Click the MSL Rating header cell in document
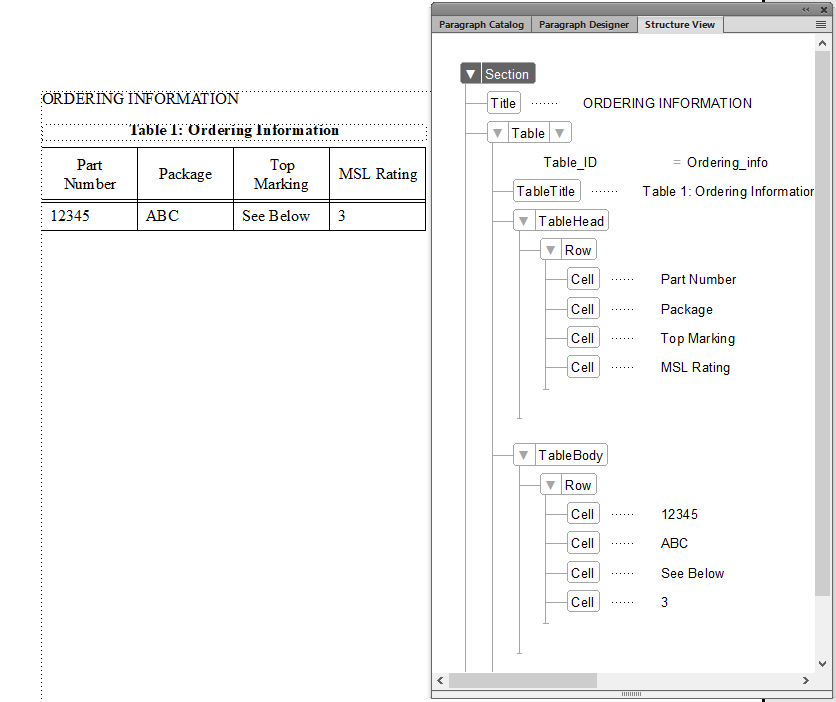This screenshot has width=836, height=702. point(377,174)
